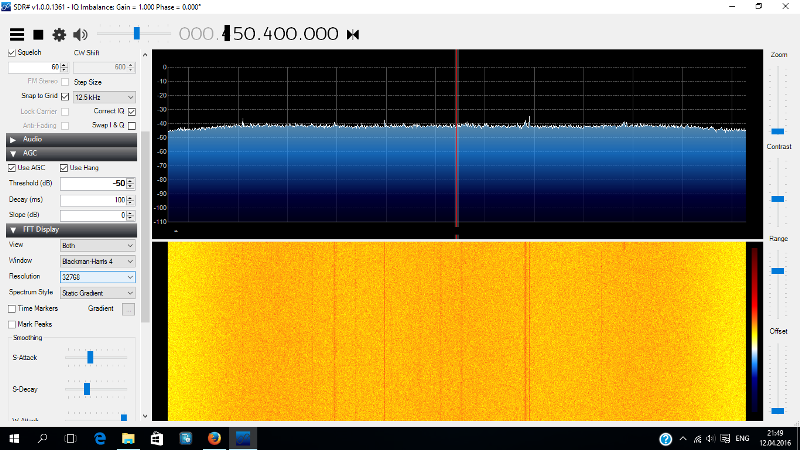800x450 pixels.
Task: Click the pinned app icon left of Firefox
Action: click(x=185, y=439)
